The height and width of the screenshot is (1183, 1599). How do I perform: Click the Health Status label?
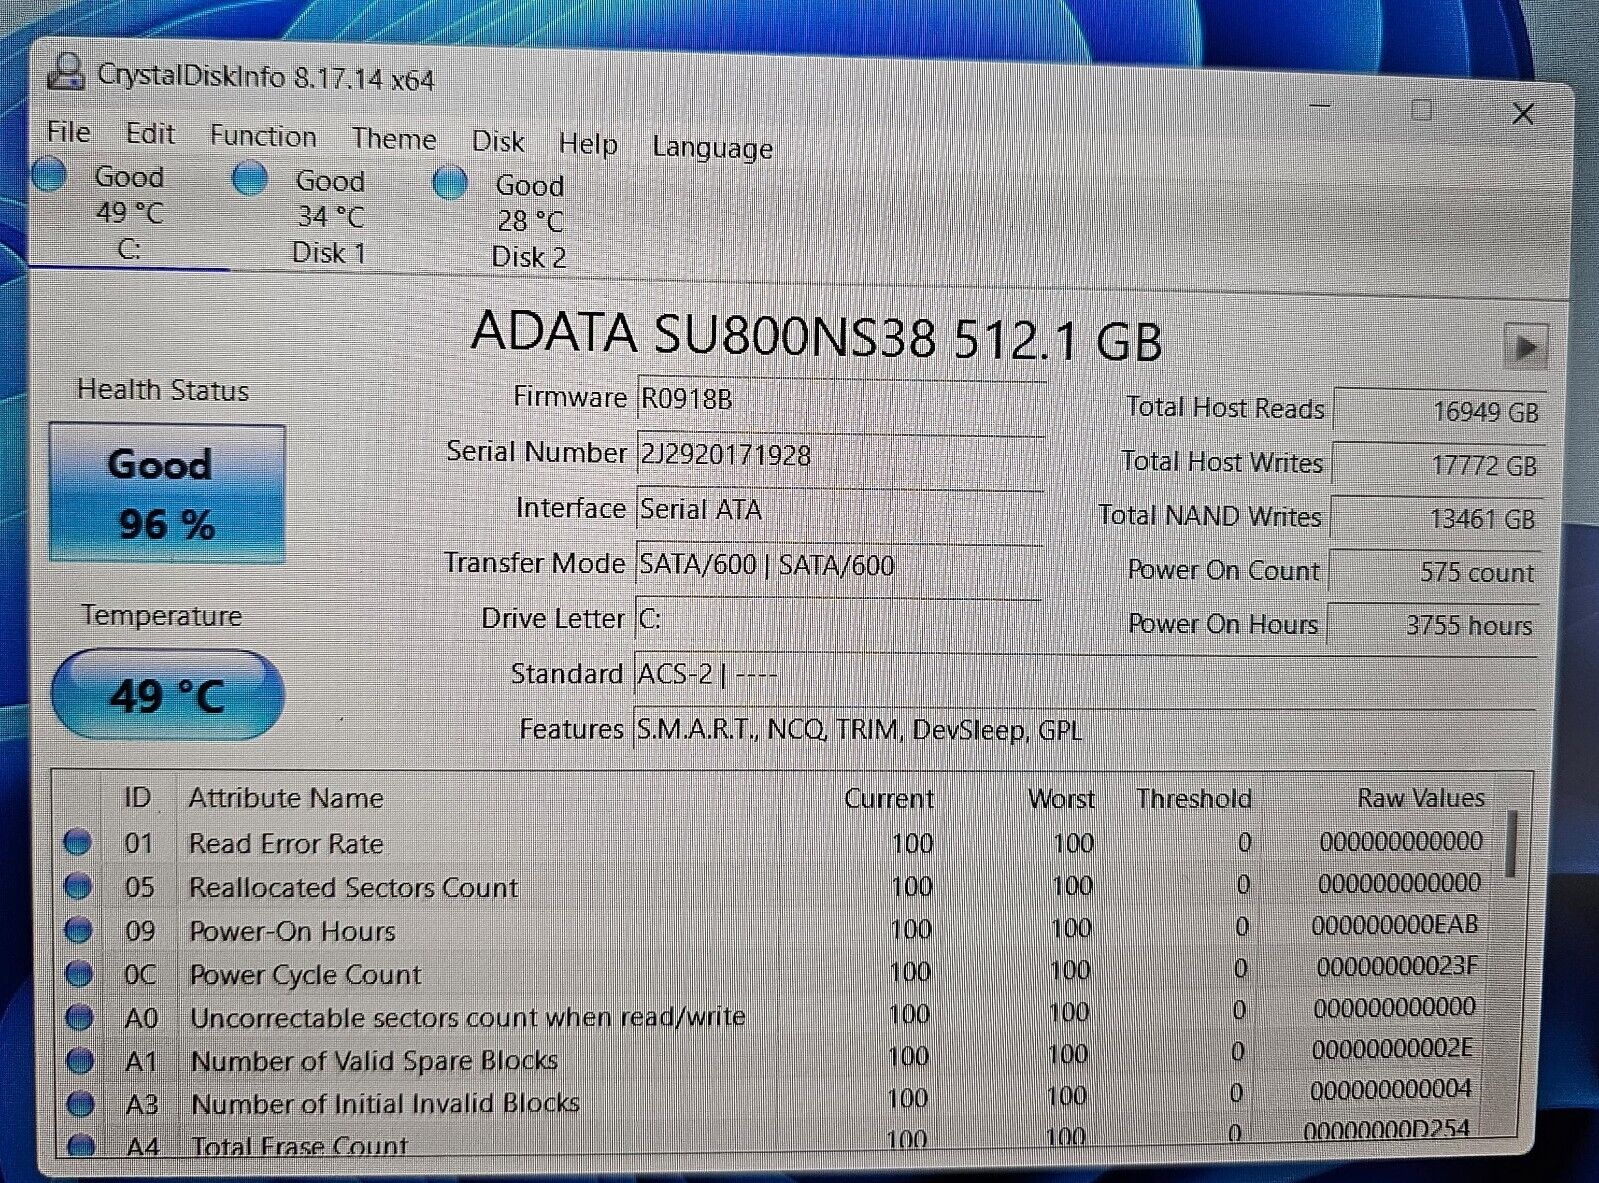click(x=163, y=390)
